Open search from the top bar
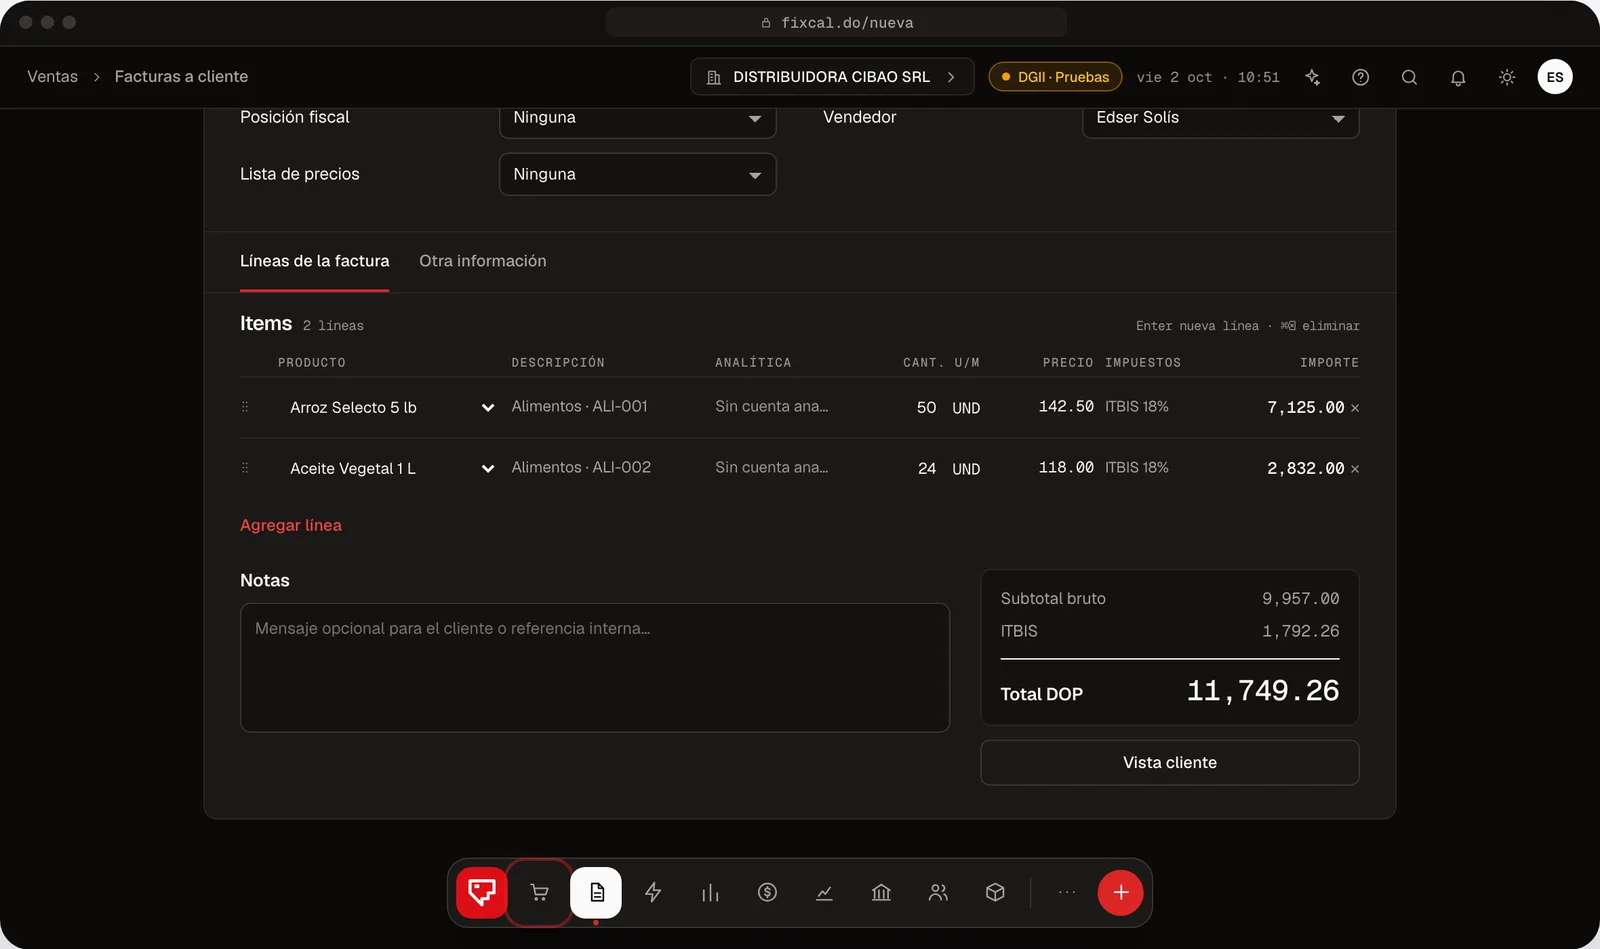 (1409, 77)
